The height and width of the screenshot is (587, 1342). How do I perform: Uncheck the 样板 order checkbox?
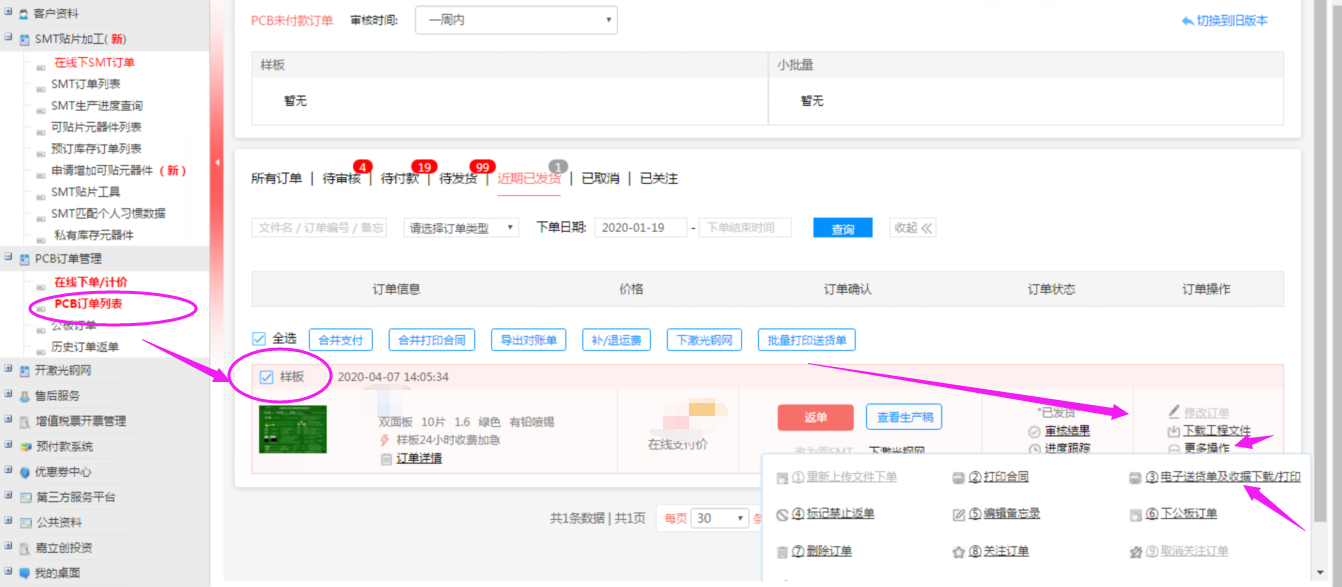pyautogui.click(x=266, y=377)
